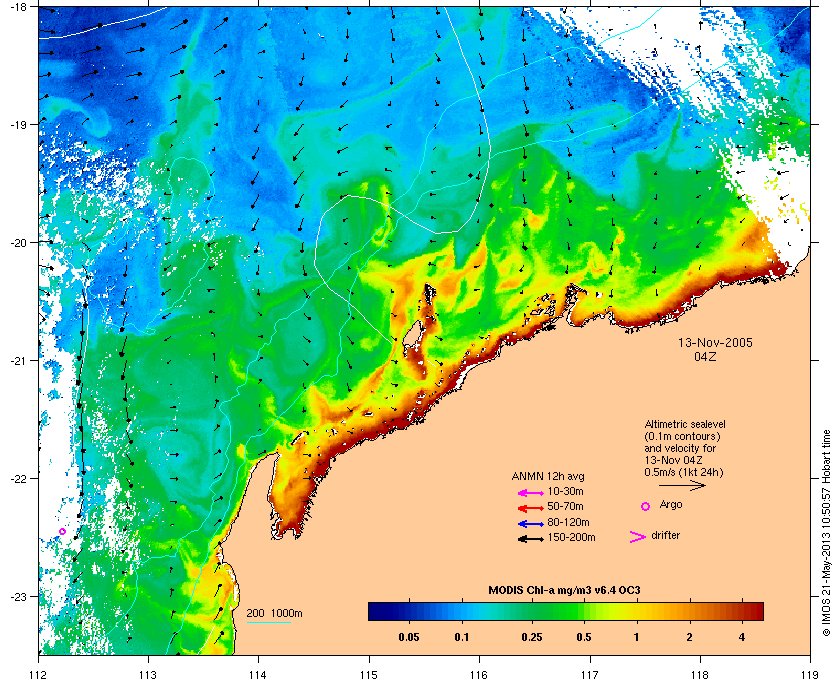Click the 0.5m/s velocity scale arrow
The image size is (840, 680).
pyautogui.click(x=682, y=485)
